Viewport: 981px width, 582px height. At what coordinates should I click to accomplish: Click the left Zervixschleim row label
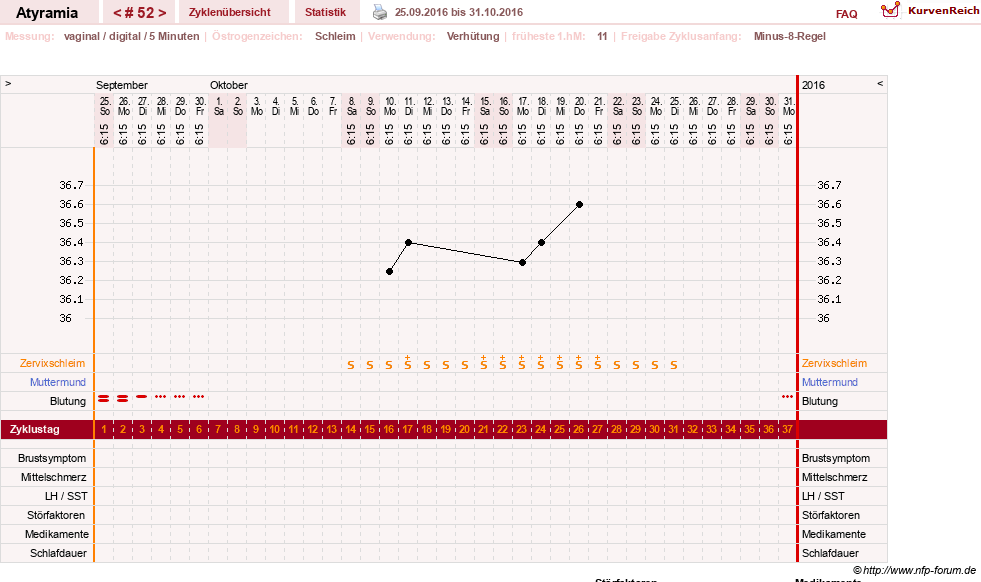[x=53, y=363]
